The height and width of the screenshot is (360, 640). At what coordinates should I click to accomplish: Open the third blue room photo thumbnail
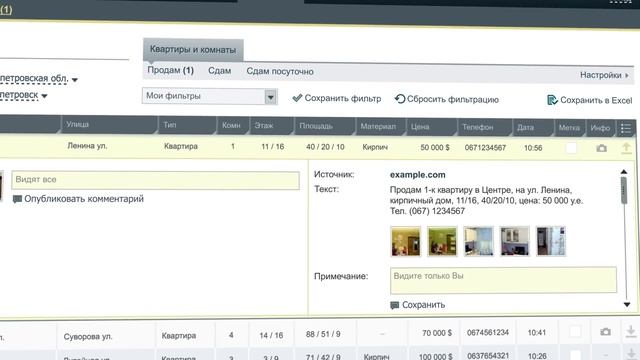point(478,241)
